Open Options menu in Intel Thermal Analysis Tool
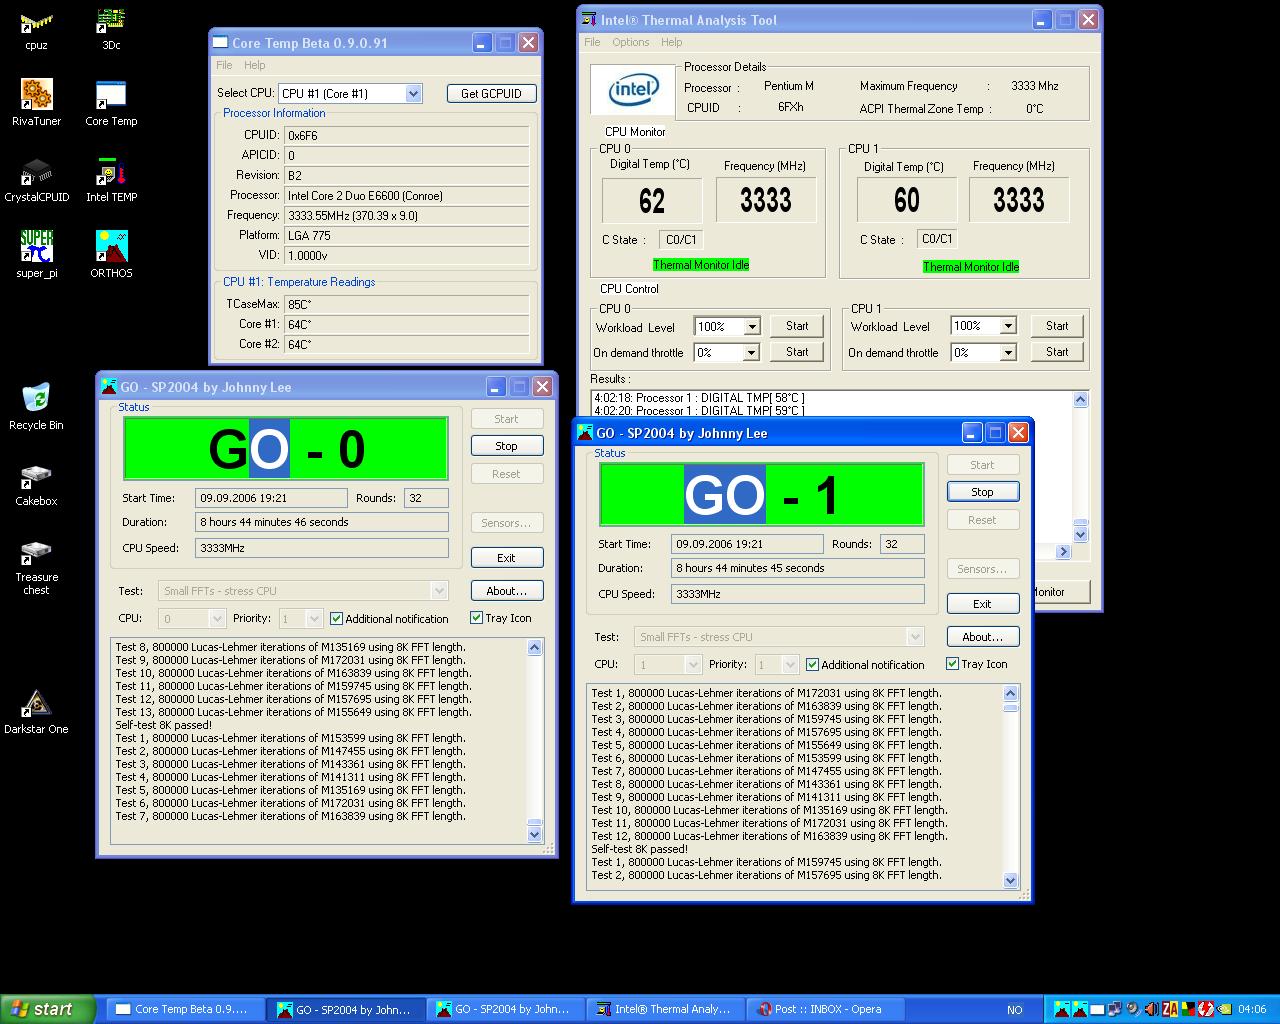Image resolution: width=1280 pixels, height=1024 pixels. pyautogui.click(x=631, y=42)
